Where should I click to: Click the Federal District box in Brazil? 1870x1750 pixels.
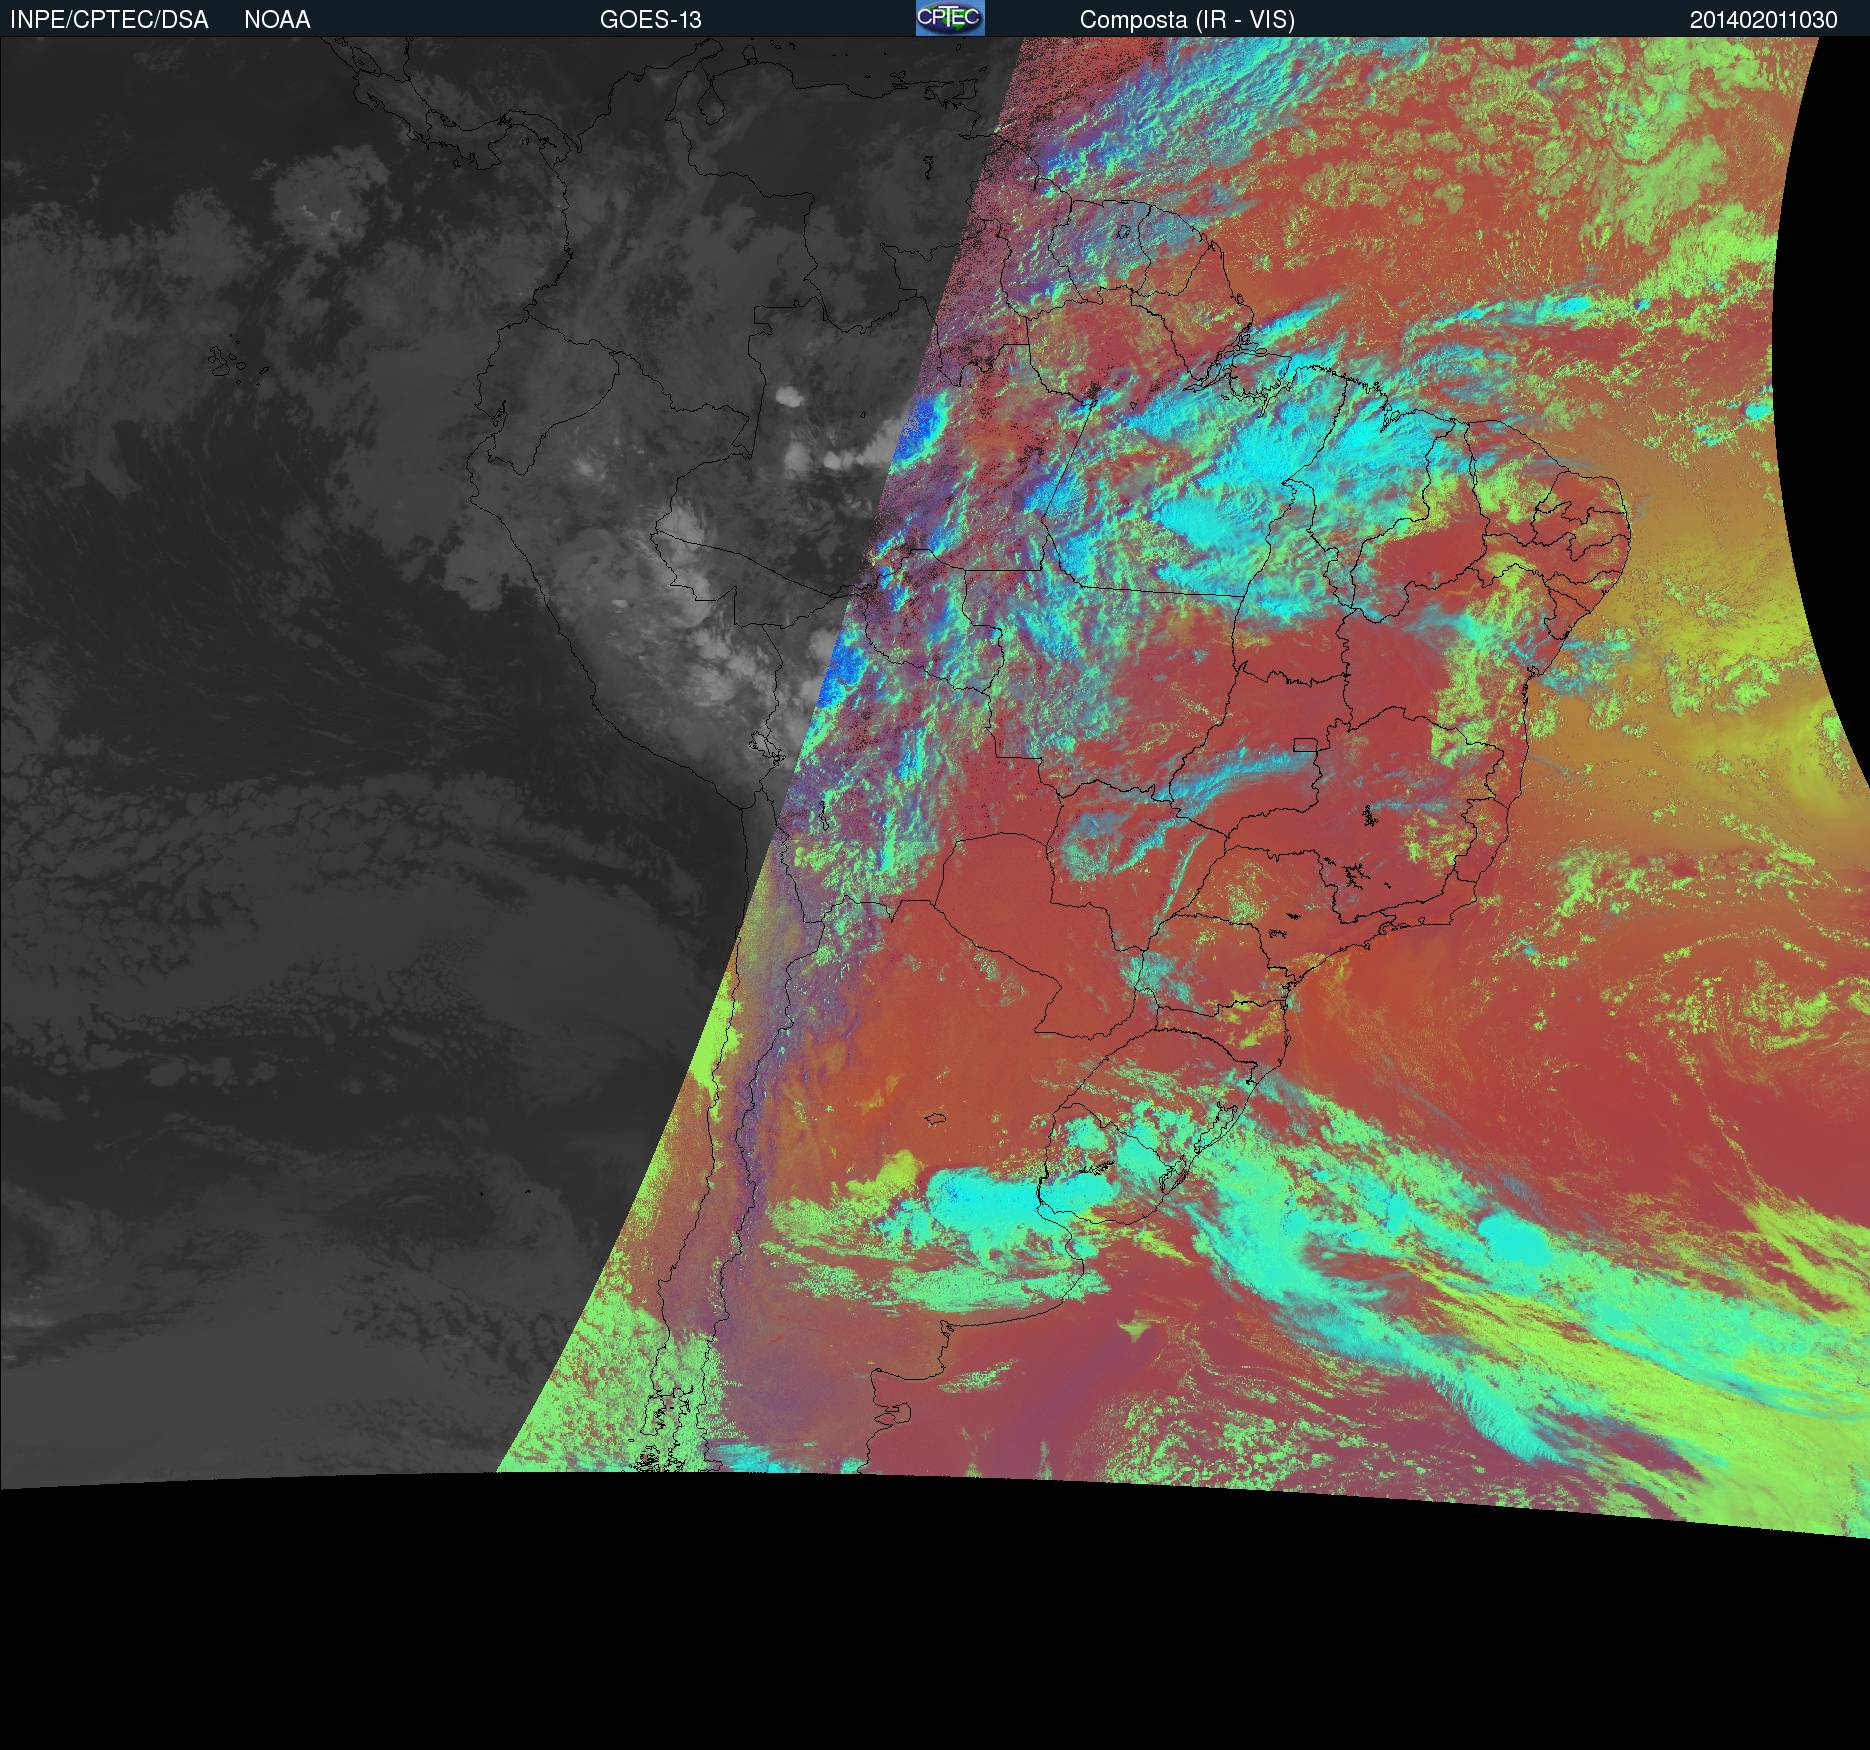(1305, 743)
